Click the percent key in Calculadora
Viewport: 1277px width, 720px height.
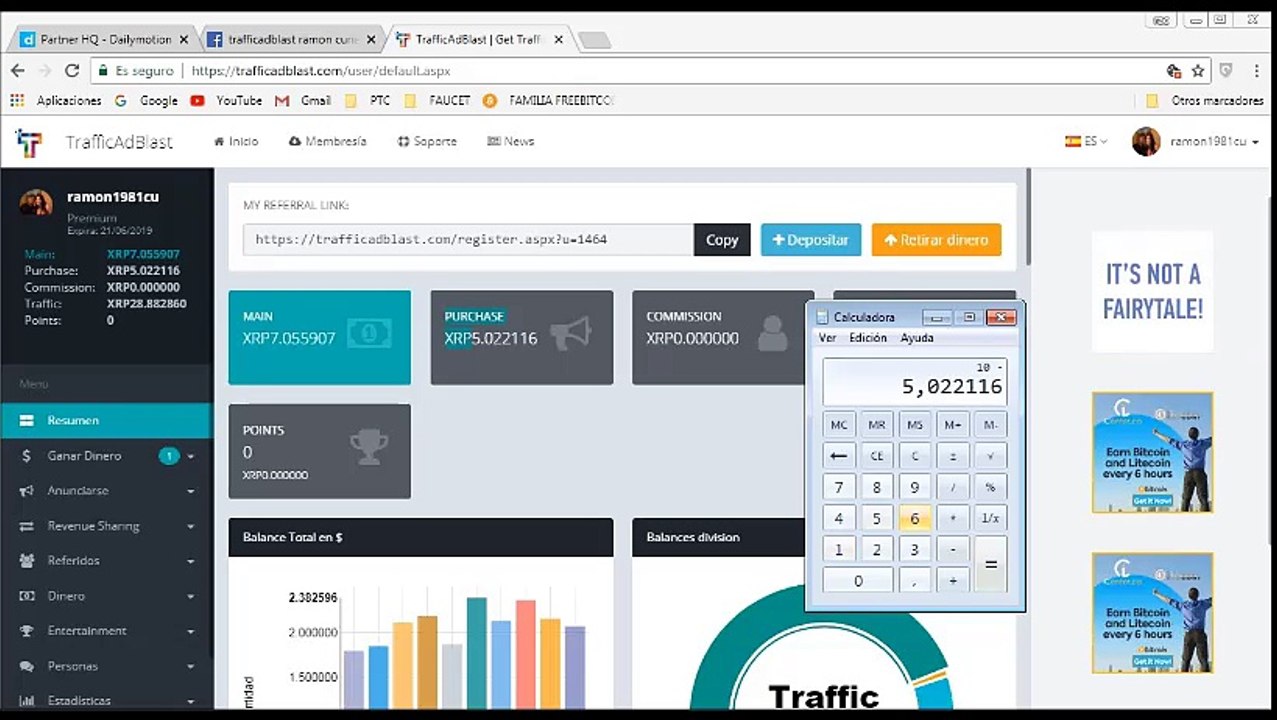[x=990, y=488]
